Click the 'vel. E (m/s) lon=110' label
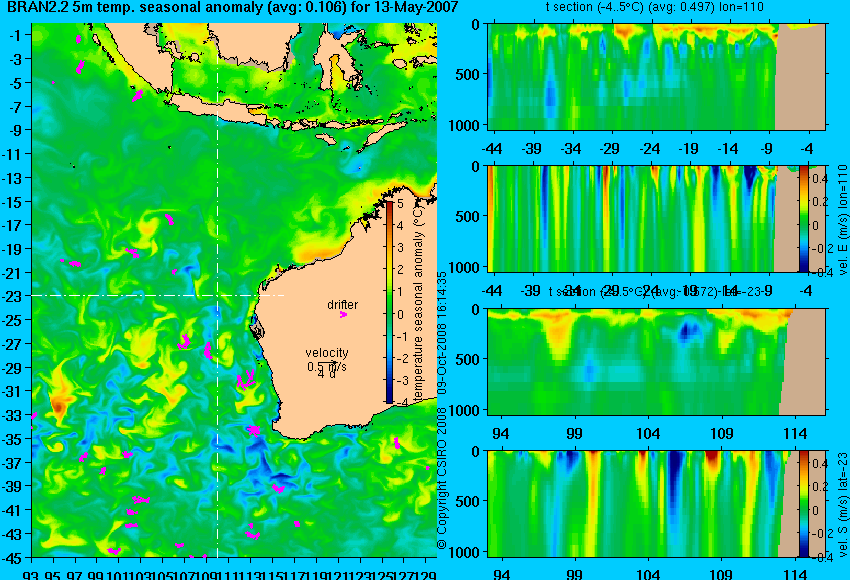The image size is (850, 580). [x=842, y=220]
